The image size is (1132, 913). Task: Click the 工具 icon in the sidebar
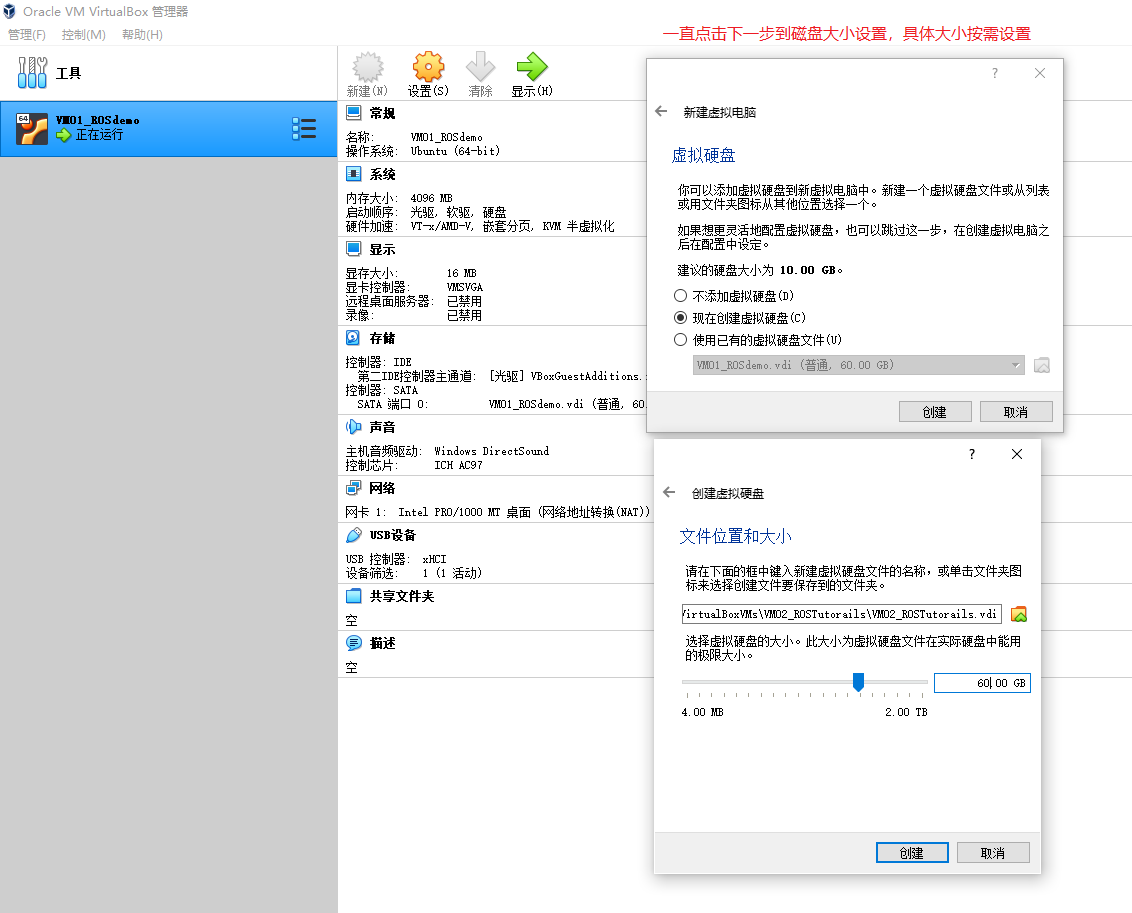32,72
